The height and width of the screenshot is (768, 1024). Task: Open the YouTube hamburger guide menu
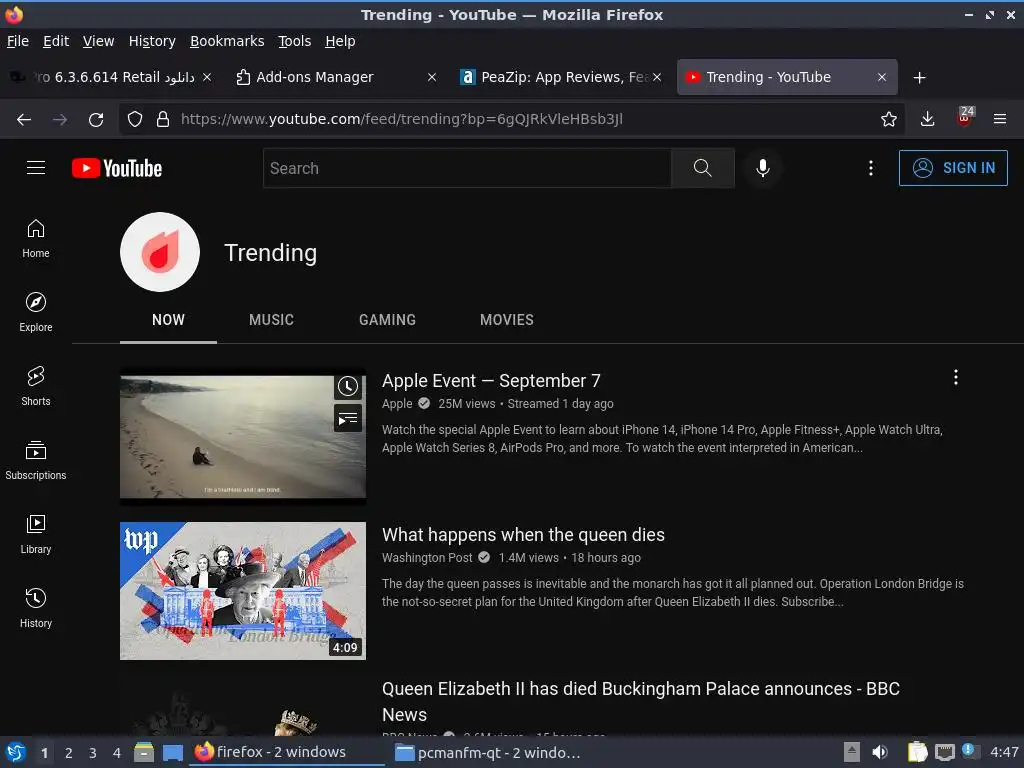36,168
